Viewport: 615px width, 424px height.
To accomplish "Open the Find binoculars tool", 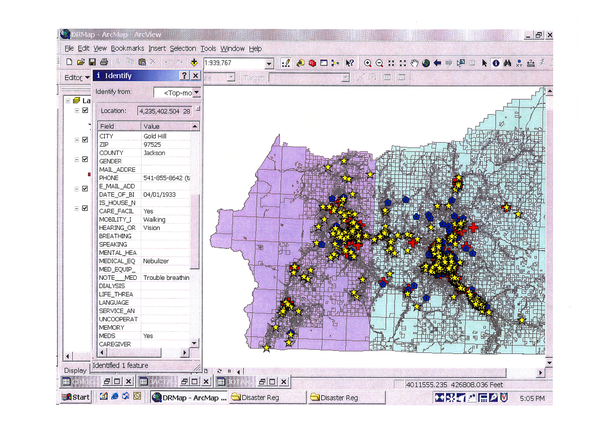I will 508,63.
